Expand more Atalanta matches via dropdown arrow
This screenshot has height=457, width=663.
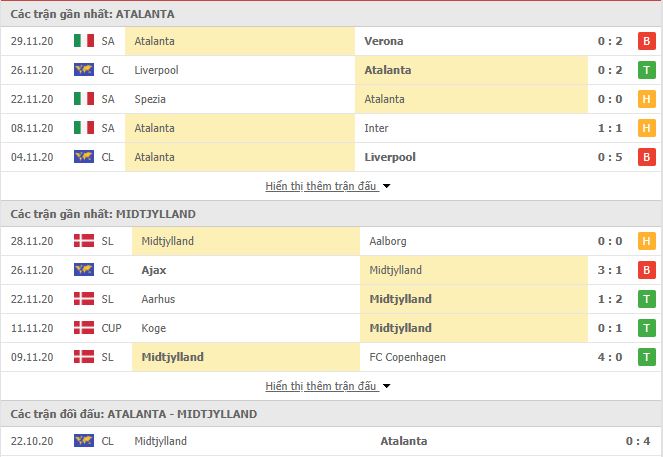(386, 186)
